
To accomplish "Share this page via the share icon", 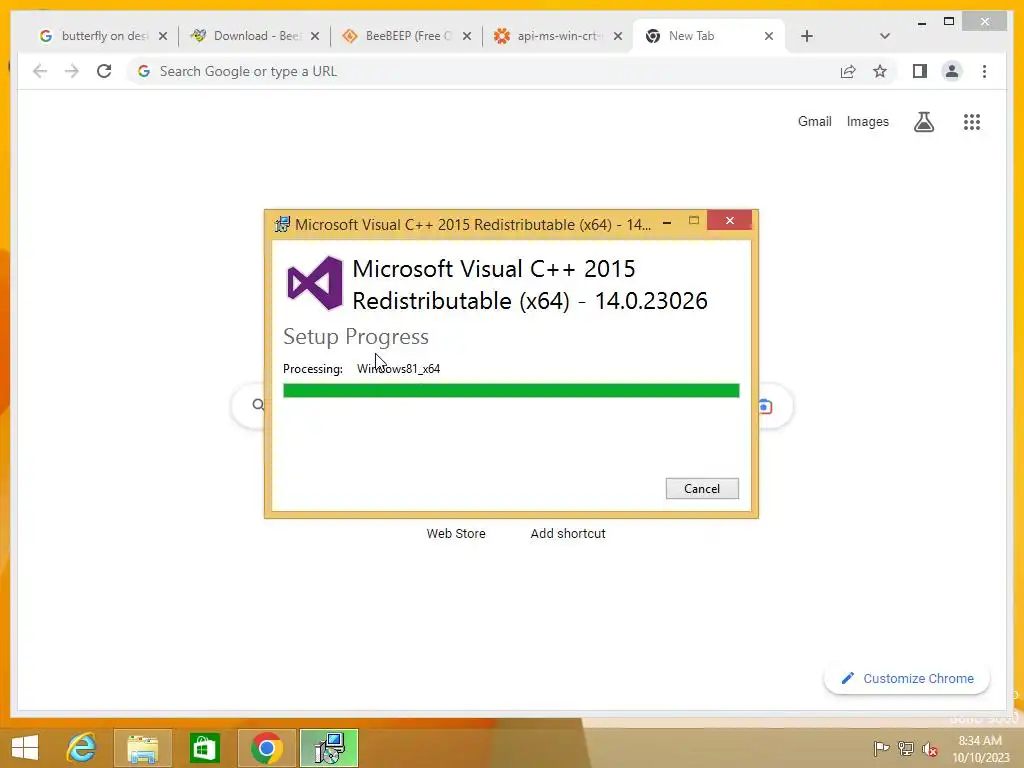I will click(848, 71).
